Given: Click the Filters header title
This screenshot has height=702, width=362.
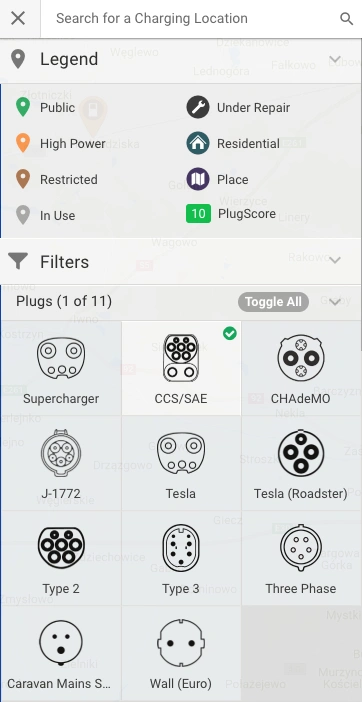Looking at the screenshot, I should tap(64, 261).
